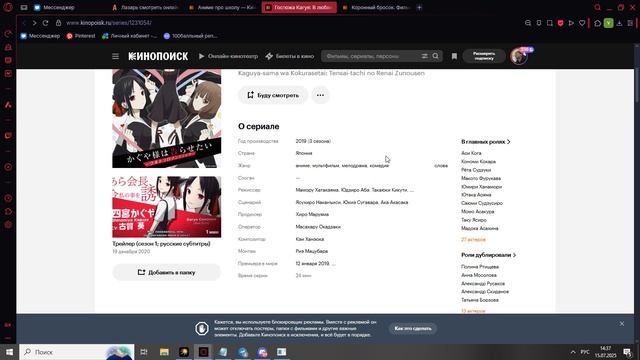The image size is (640, 360).
Task: Open actor Аои Кога link
Action: tap(471, 153)
